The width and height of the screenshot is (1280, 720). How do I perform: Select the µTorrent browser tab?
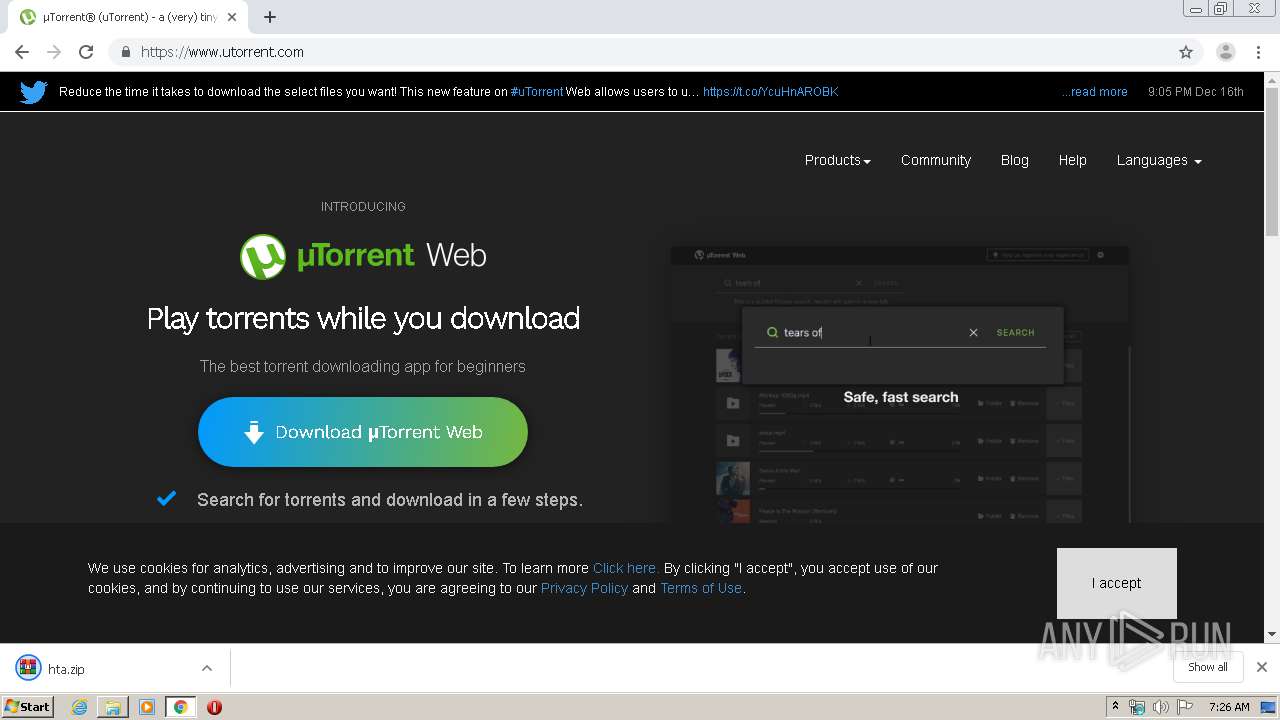coord(130,17)
